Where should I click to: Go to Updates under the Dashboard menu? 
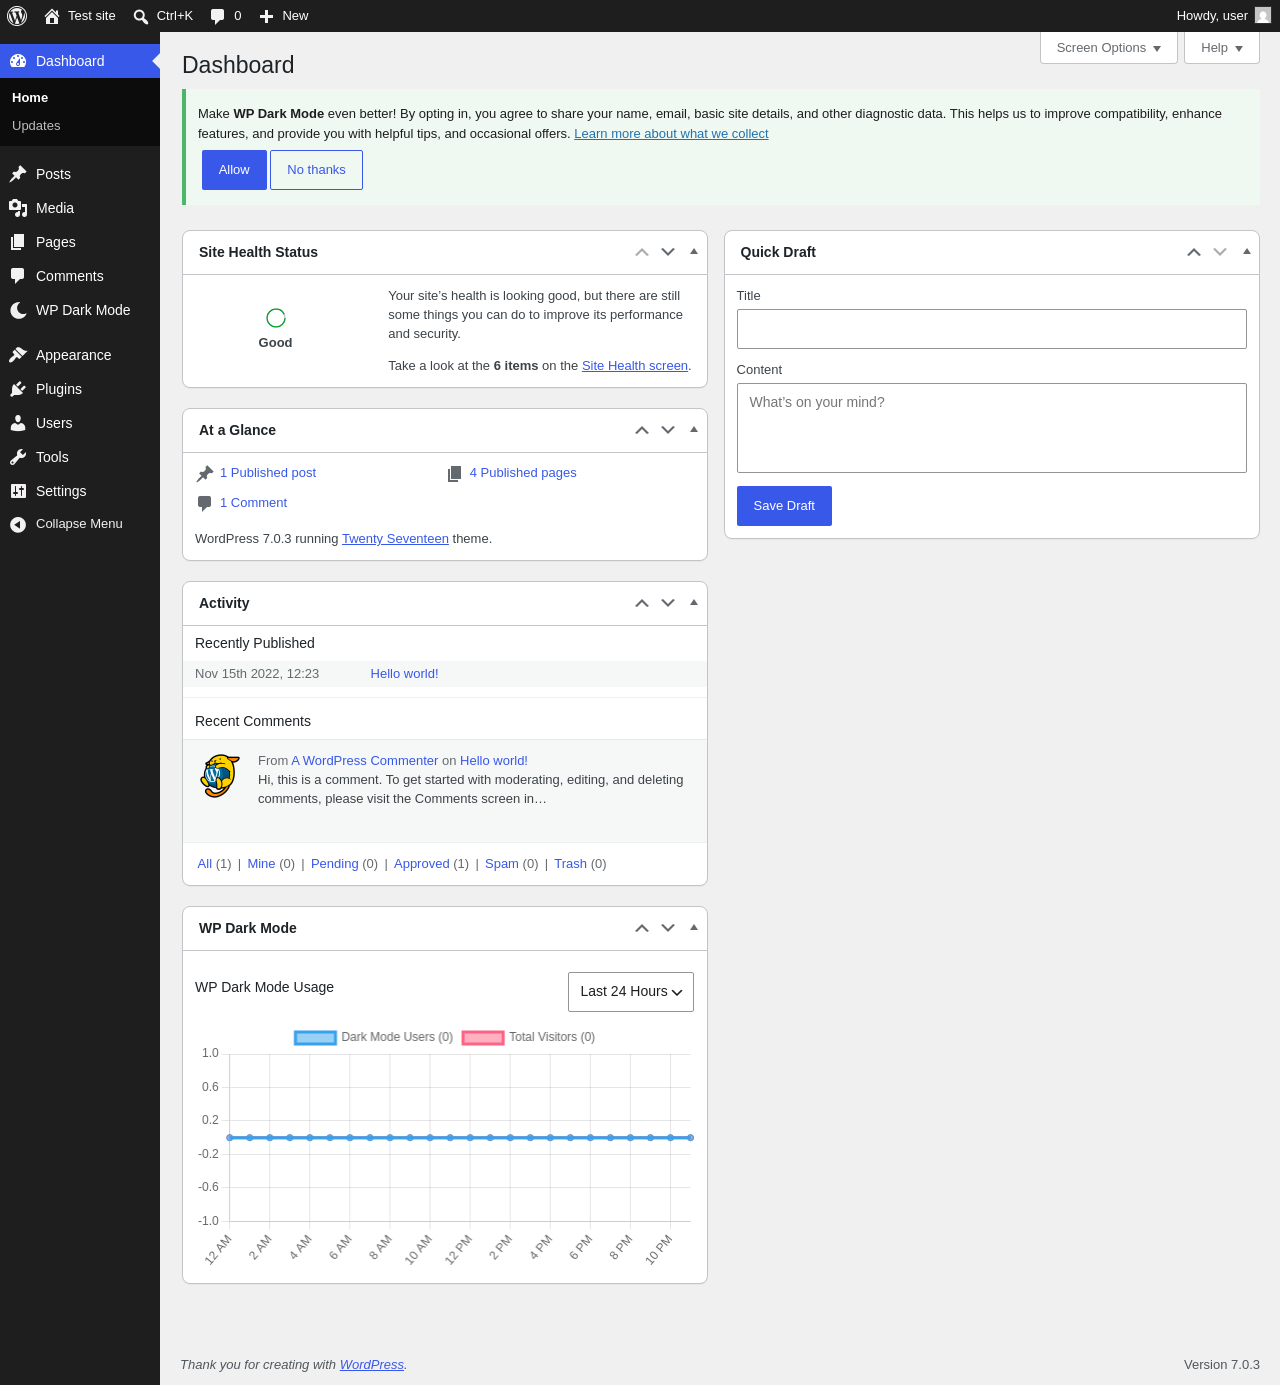pyautogui.click(x=36, y=126)
